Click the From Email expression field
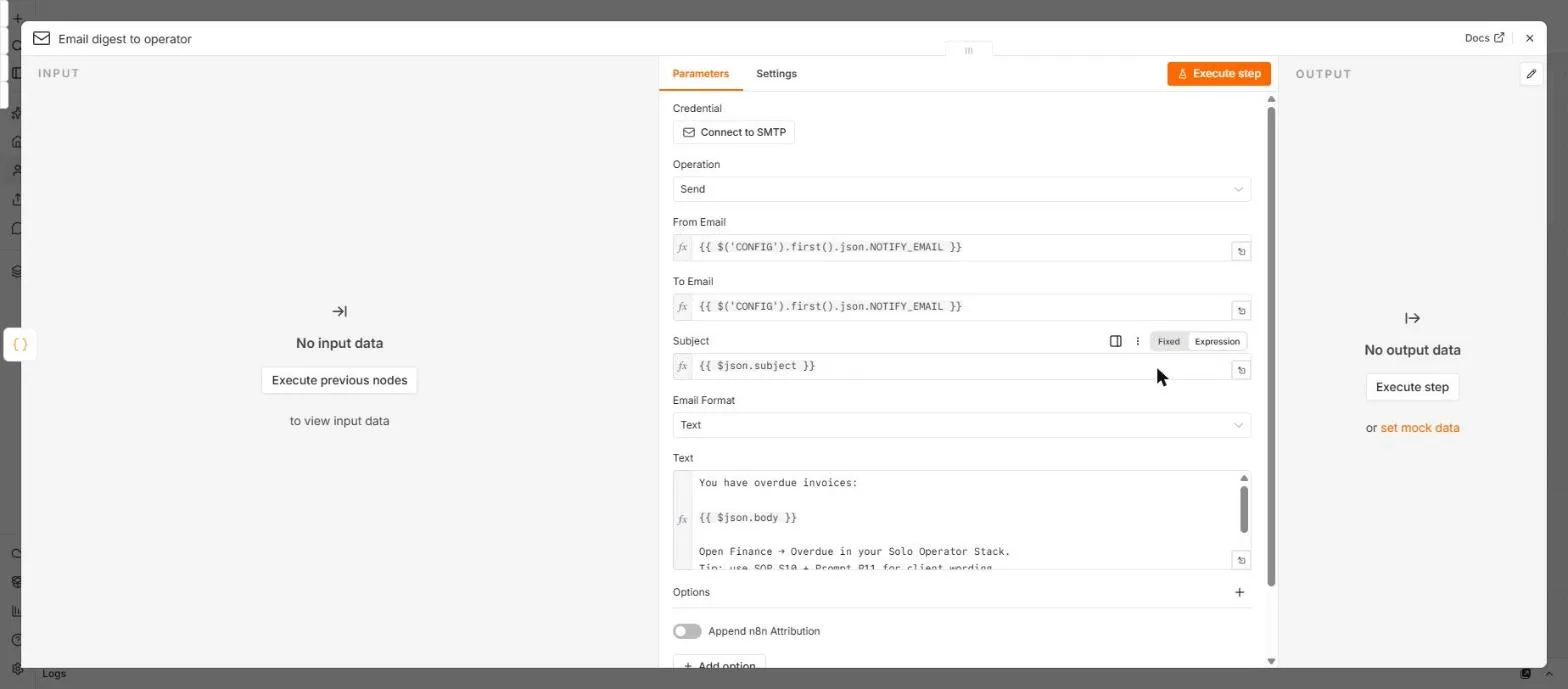This screenshot has width=1568, height=689. [961, 247]
